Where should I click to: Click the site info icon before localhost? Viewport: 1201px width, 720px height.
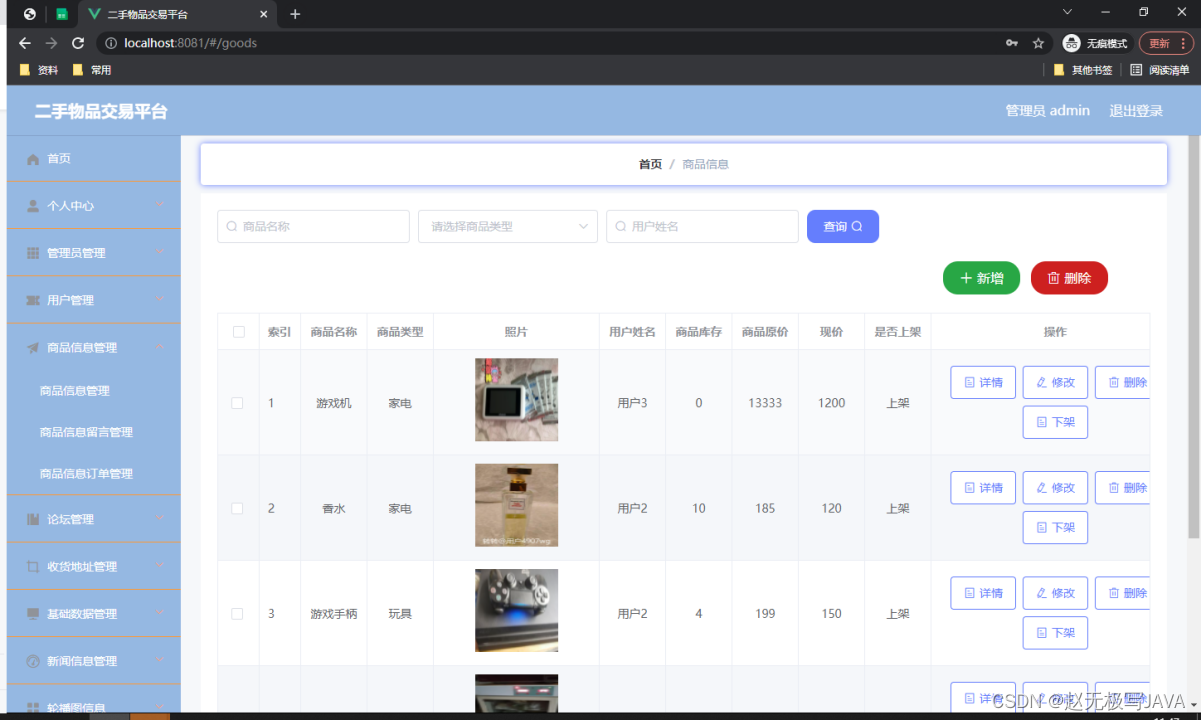pyautogui.click(x=110, y=43)
